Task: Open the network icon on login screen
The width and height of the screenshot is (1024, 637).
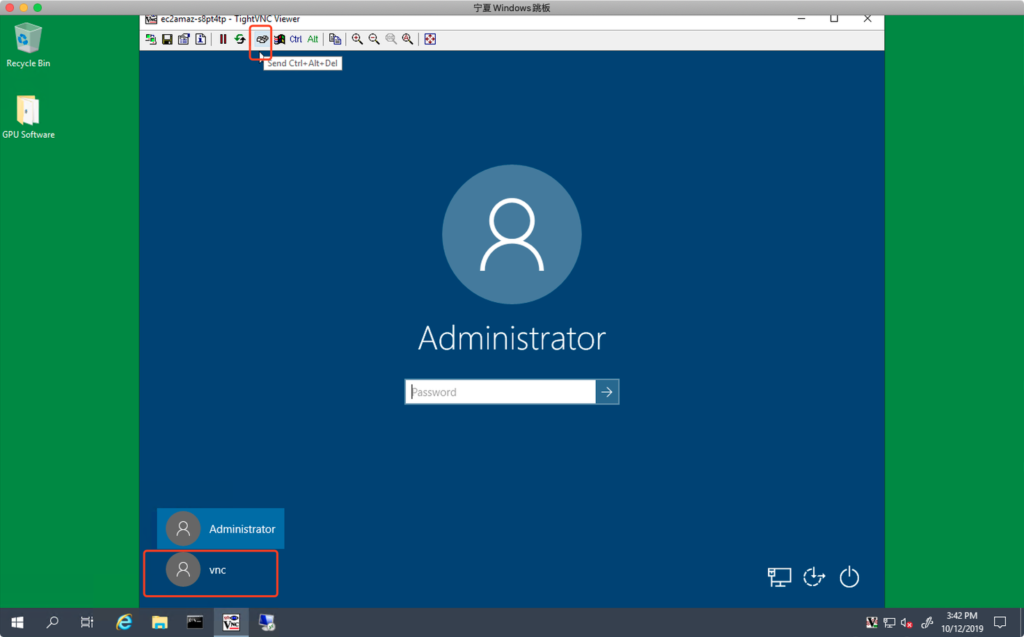Action: 779,577
